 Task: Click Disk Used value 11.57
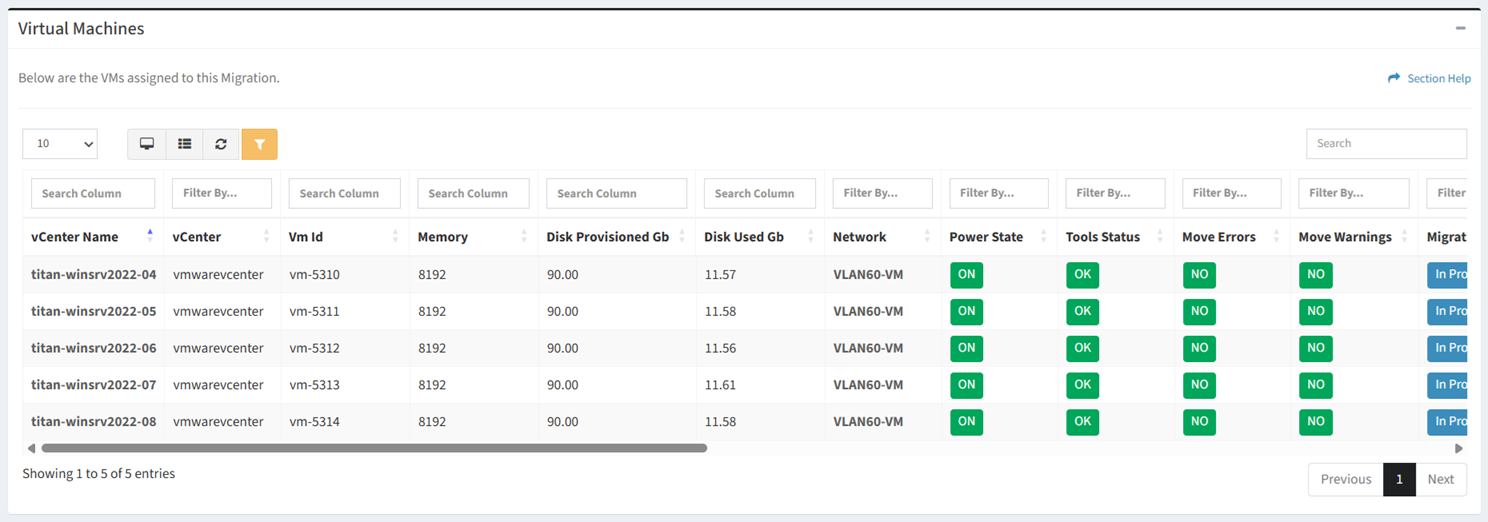pos(720,275)
